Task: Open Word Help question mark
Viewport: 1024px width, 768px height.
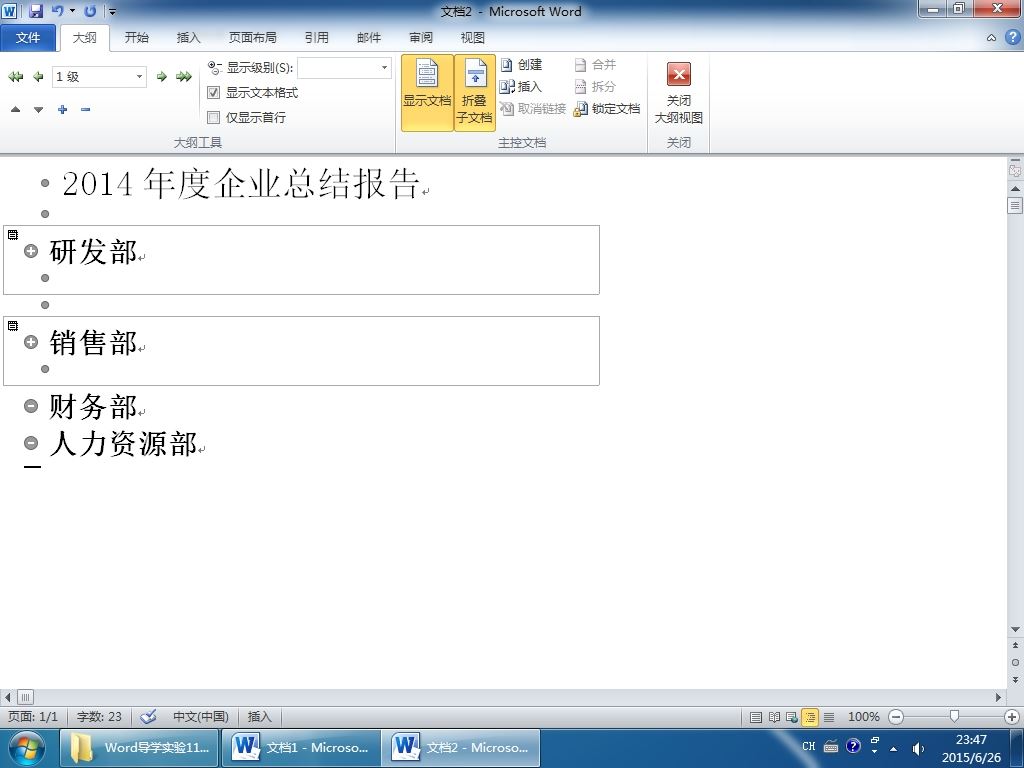Action: coord(1012,38)
